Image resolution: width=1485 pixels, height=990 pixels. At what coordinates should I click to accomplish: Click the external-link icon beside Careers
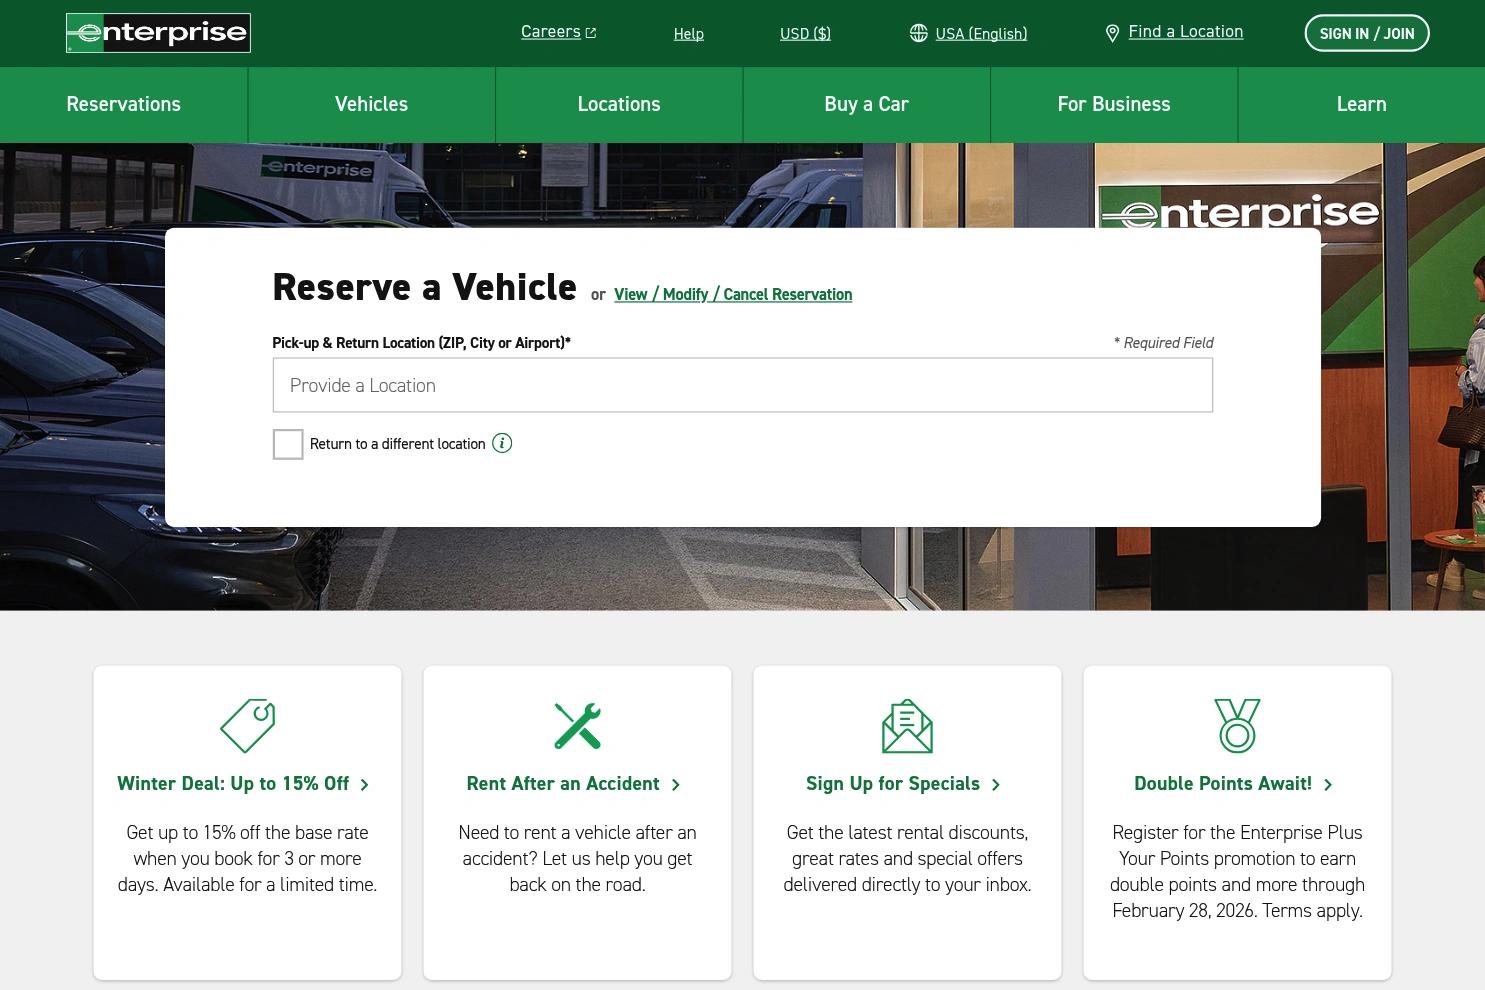coord(591,33)
